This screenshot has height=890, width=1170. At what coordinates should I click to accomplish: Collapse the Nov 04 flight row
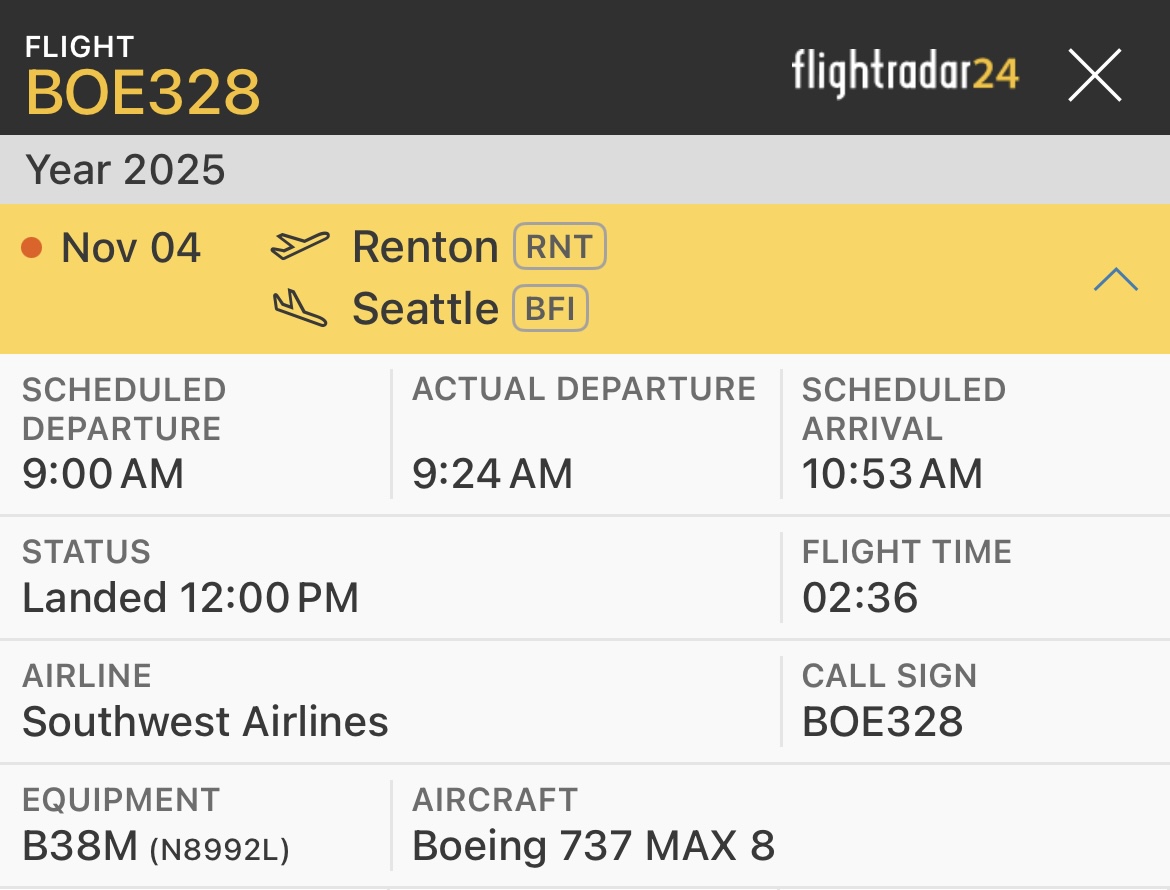click(x=1115, y=279)
